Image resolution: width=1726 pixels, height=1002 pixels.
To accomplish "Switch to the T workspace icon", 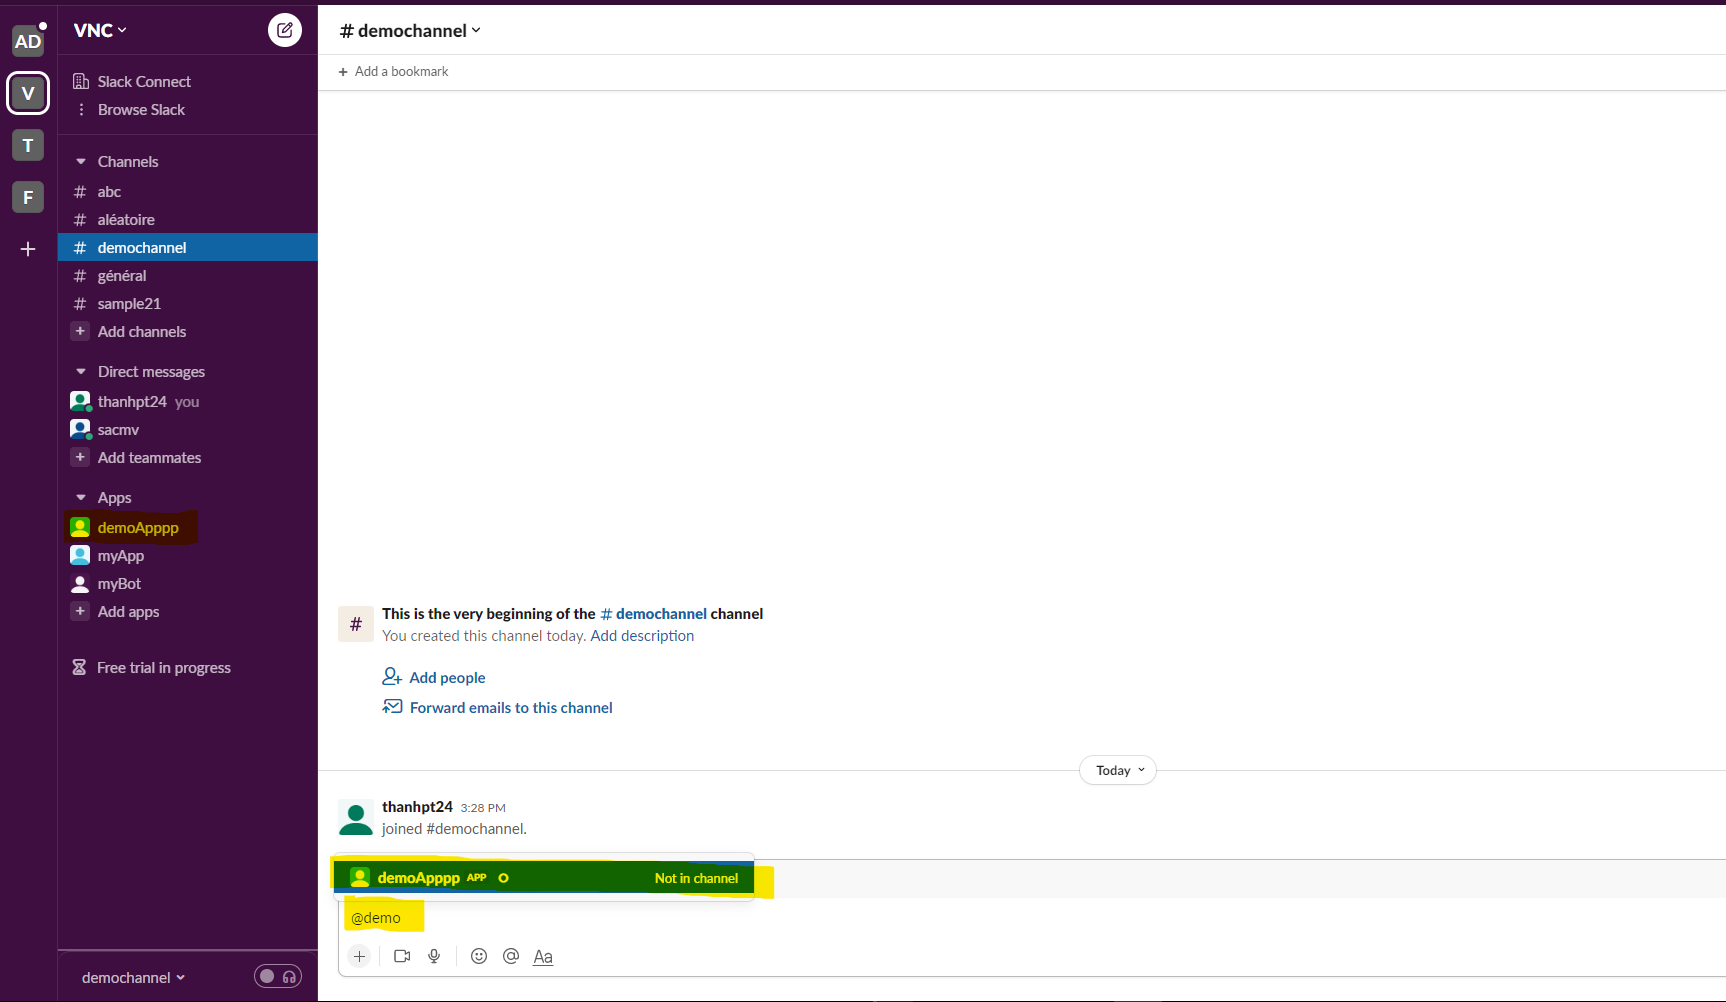I will click(x=28, y=145).
